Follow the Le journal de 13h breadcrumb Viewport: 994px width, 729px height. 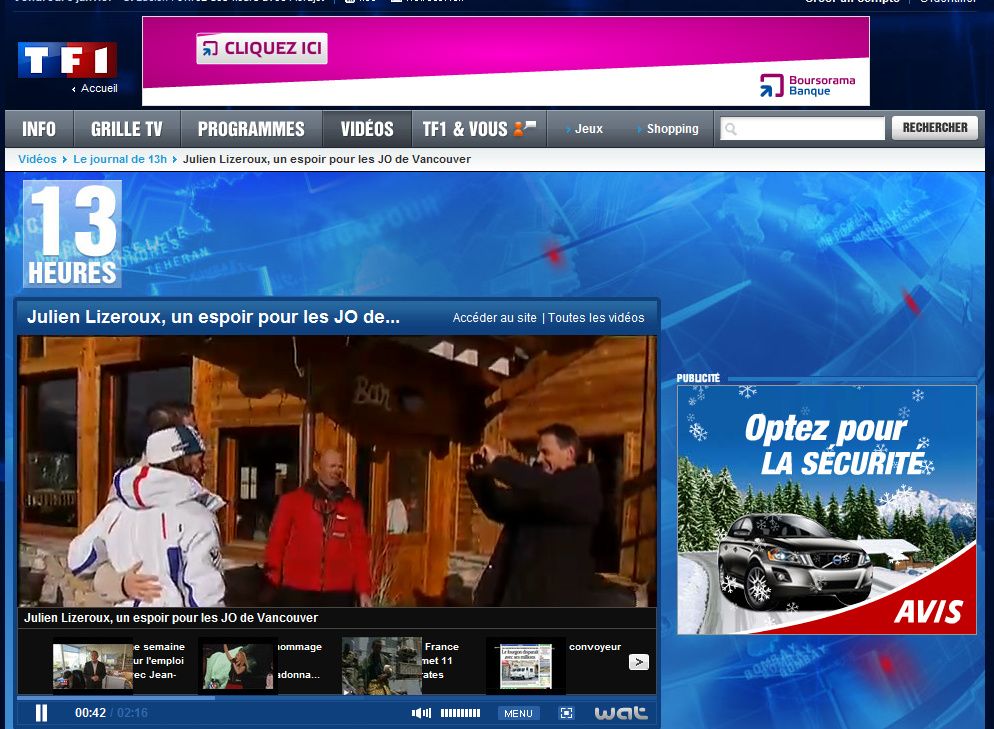(120, 159)
